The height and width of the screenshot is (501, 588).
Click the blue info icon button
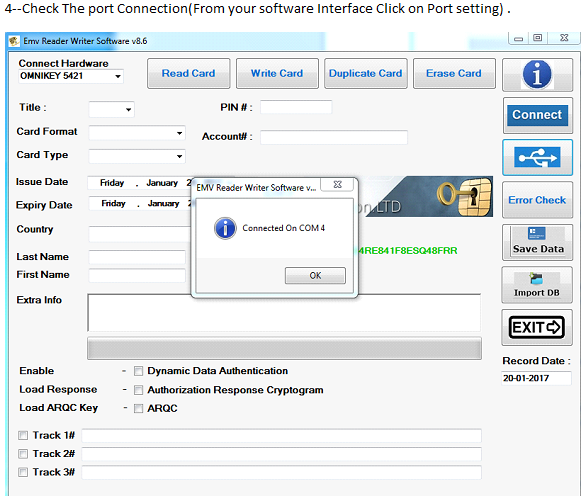(537, 75)
